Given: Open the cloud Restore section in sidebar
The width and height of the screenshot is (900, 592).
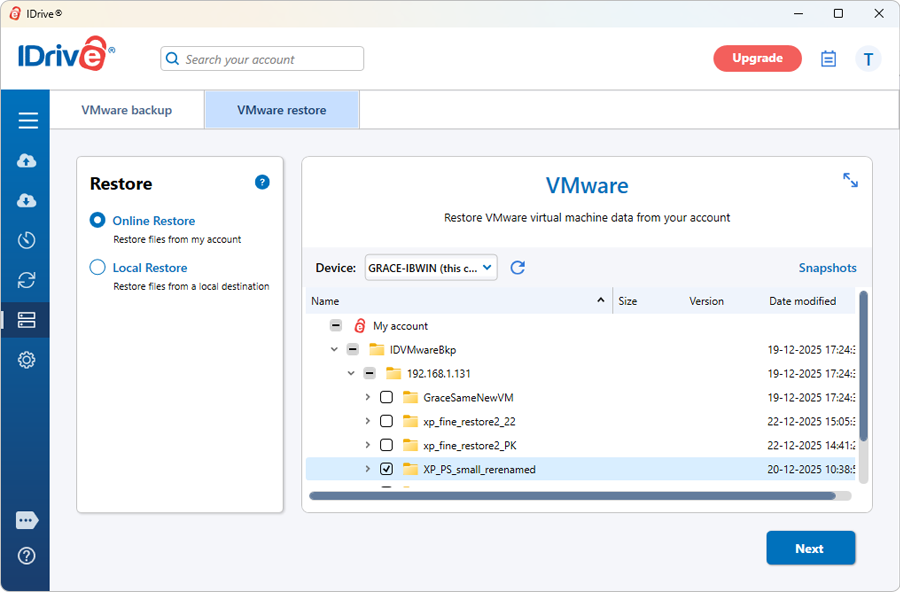Looking at the screenshot, I should (x=27, y=201).
